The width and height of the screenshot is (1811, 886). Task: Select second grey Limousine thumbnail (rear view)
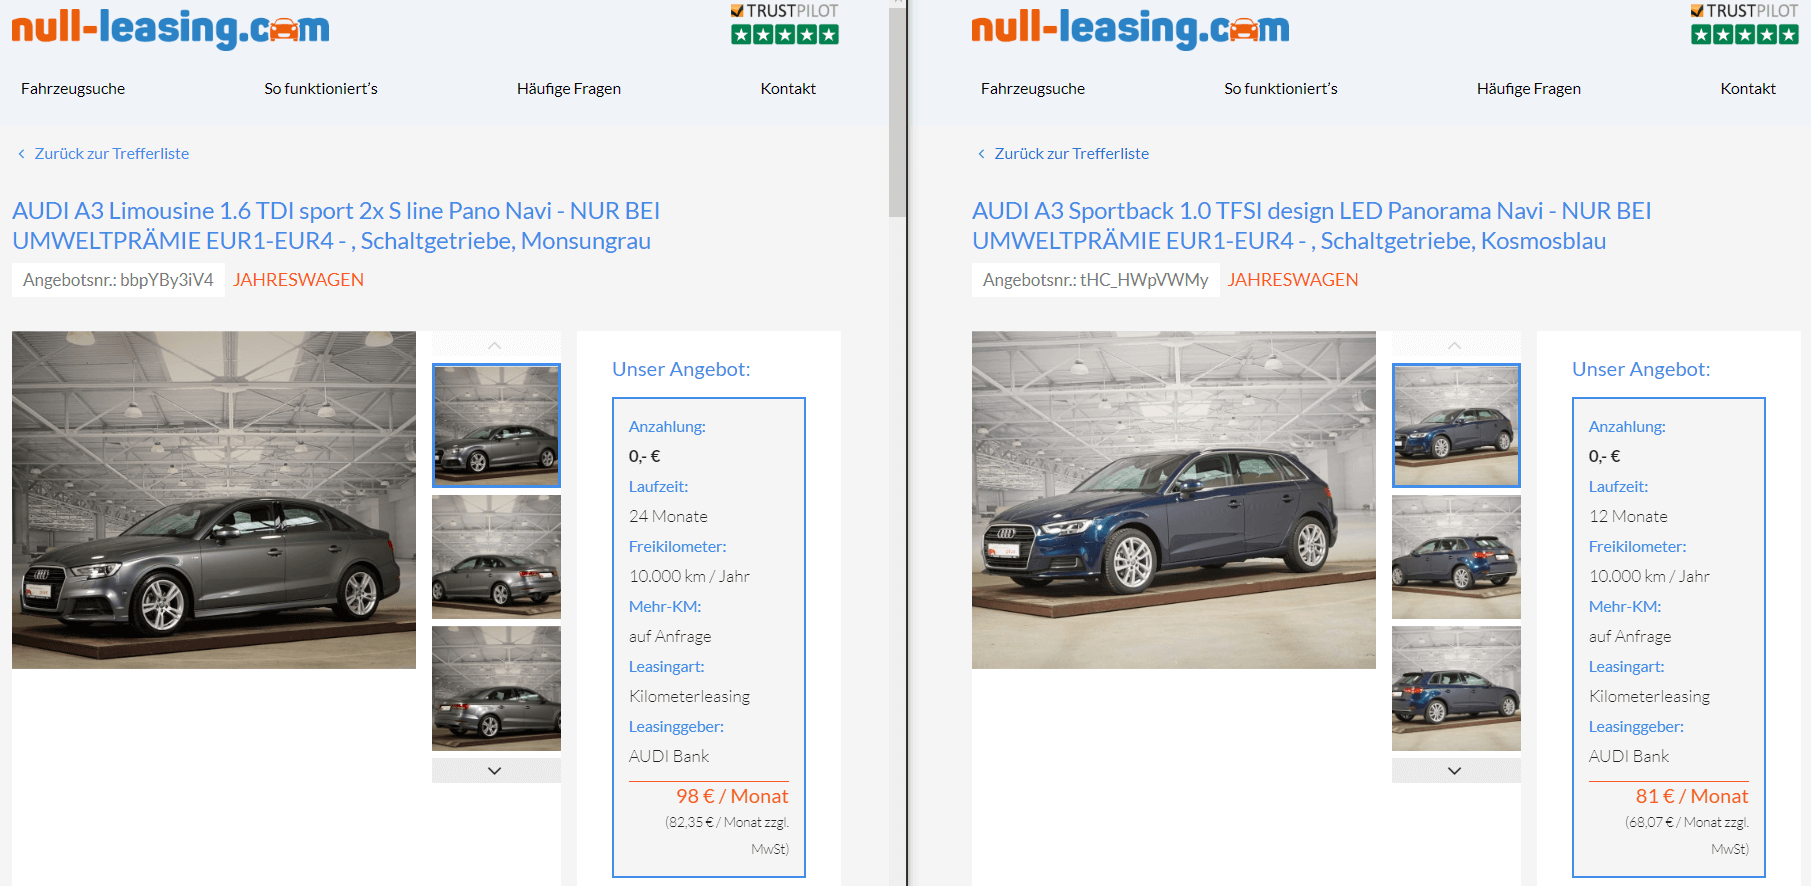coord(496,557)
